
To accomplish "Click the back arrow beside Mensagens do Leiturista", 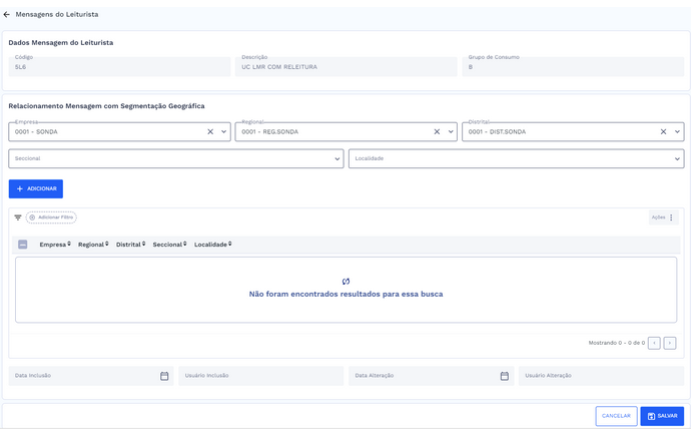I will tap(7, 15).
